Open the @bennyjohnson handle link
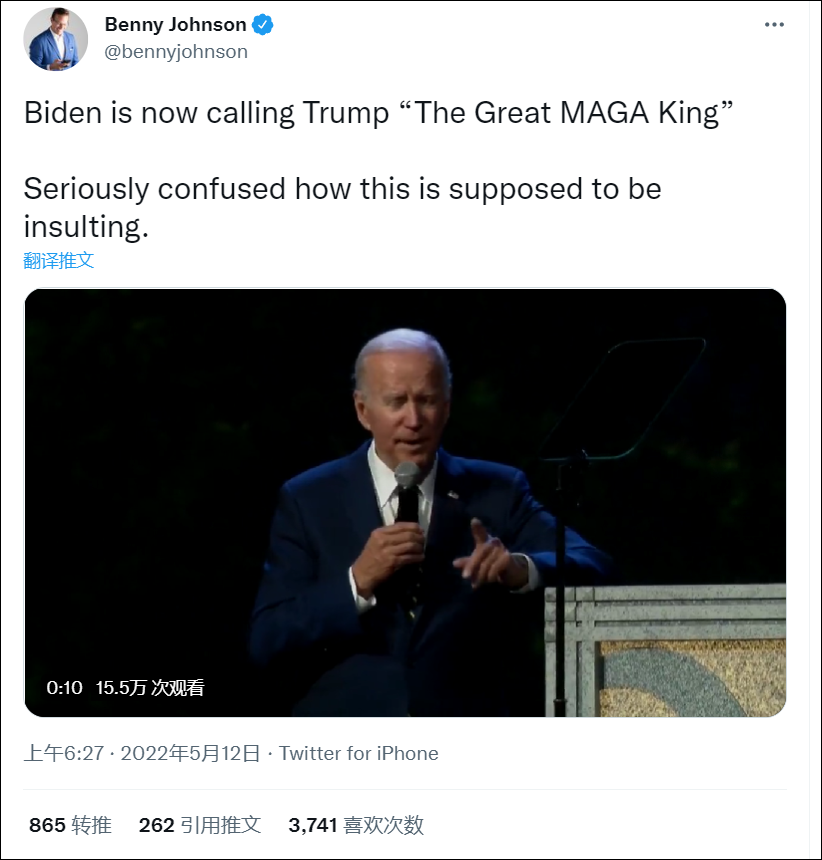The image size is (822, 860). [176, 52]
